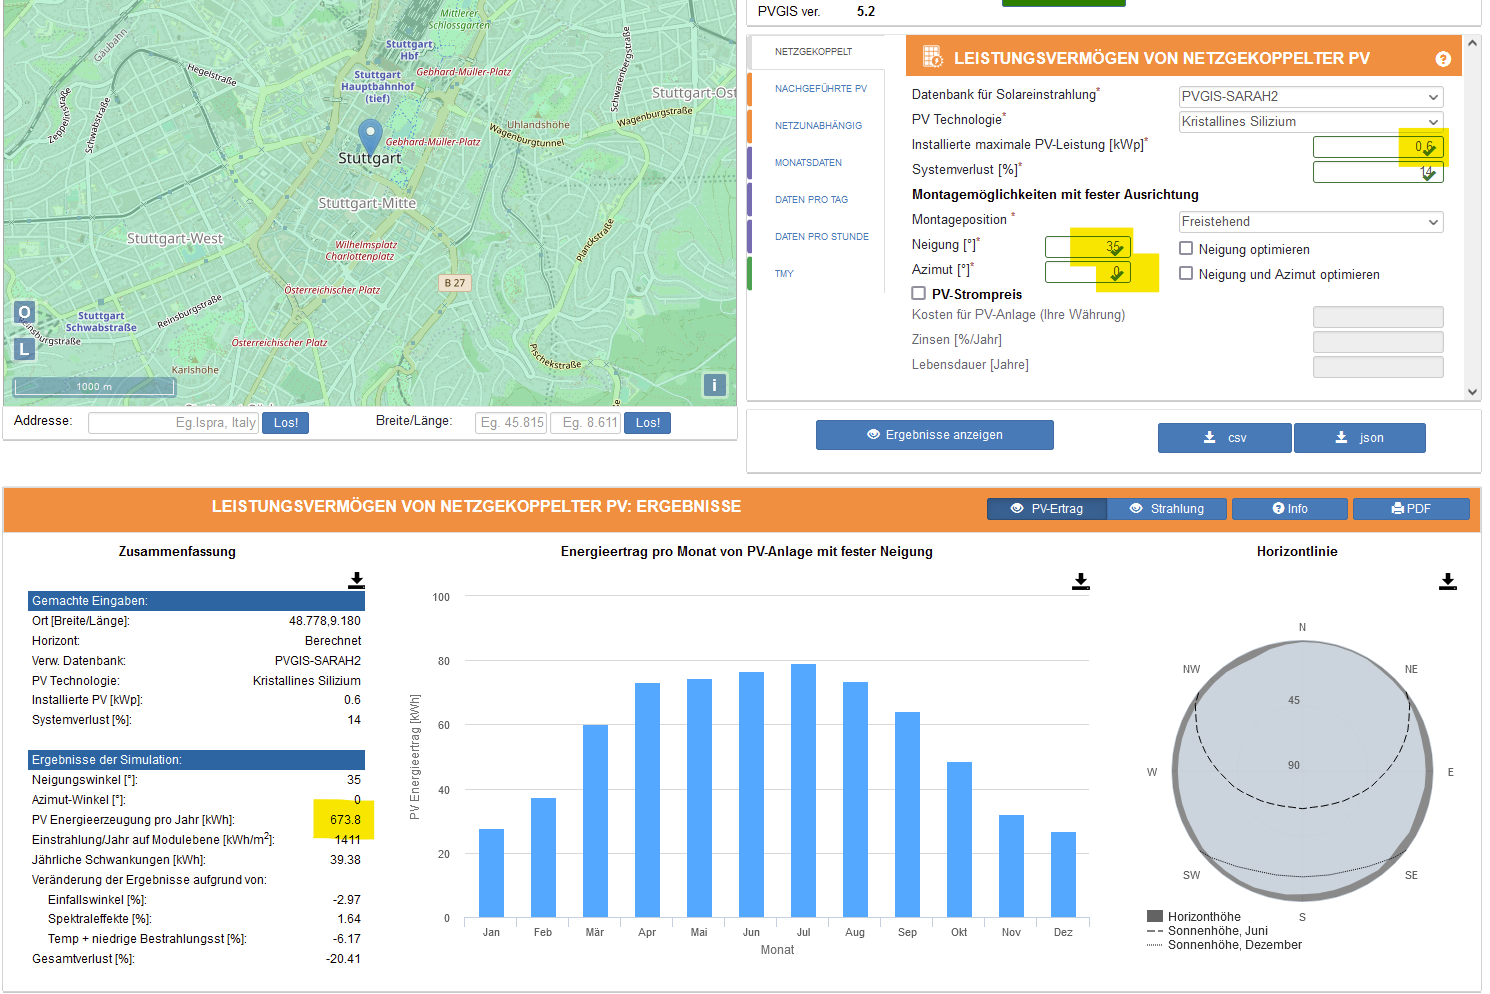Image resolution: width=1490 pixels, height=994 pixels.
Task: Click Sonnenhöhe, Dezember legend entry
Action: 1224,944
